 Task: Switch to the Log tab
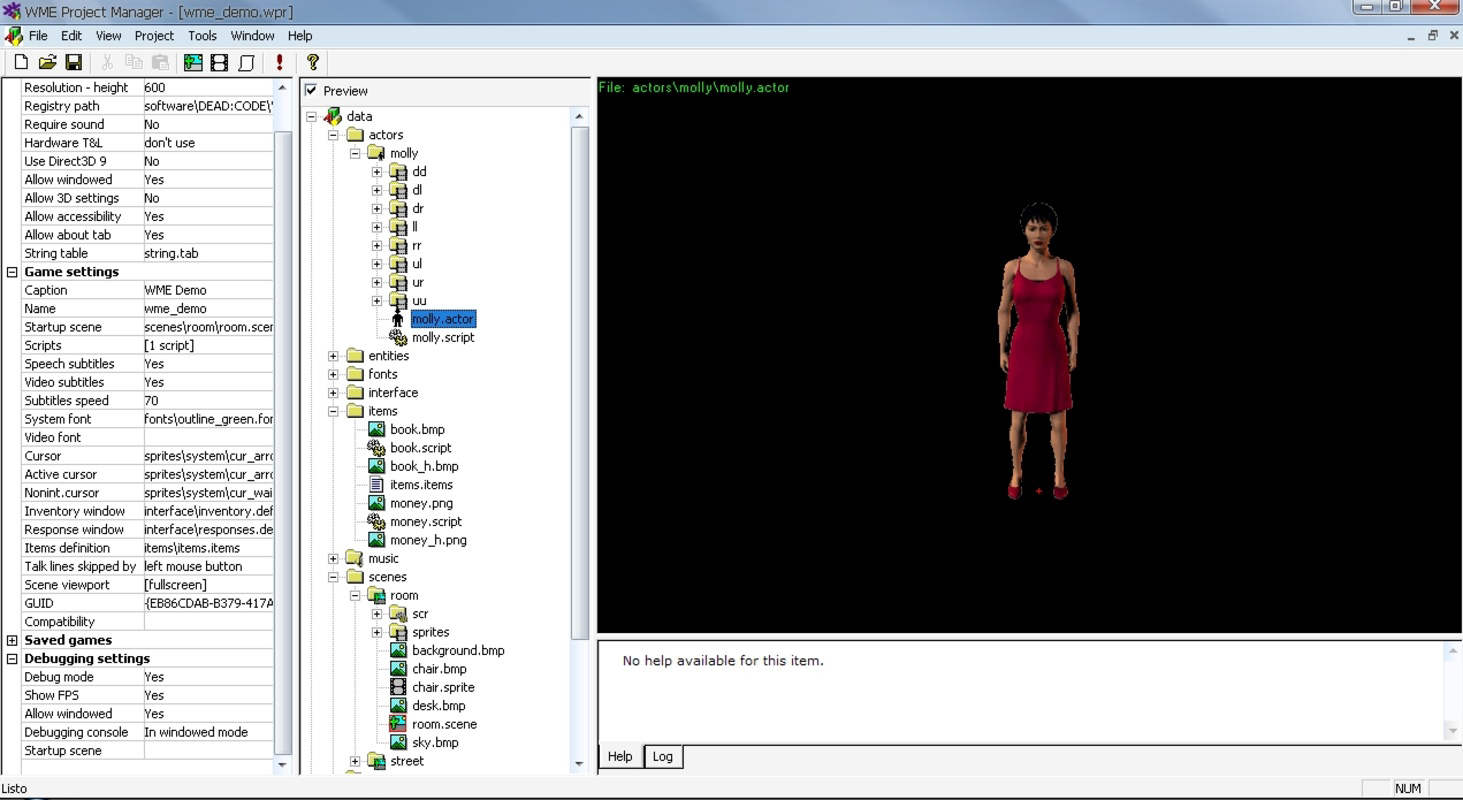[662, 757]
